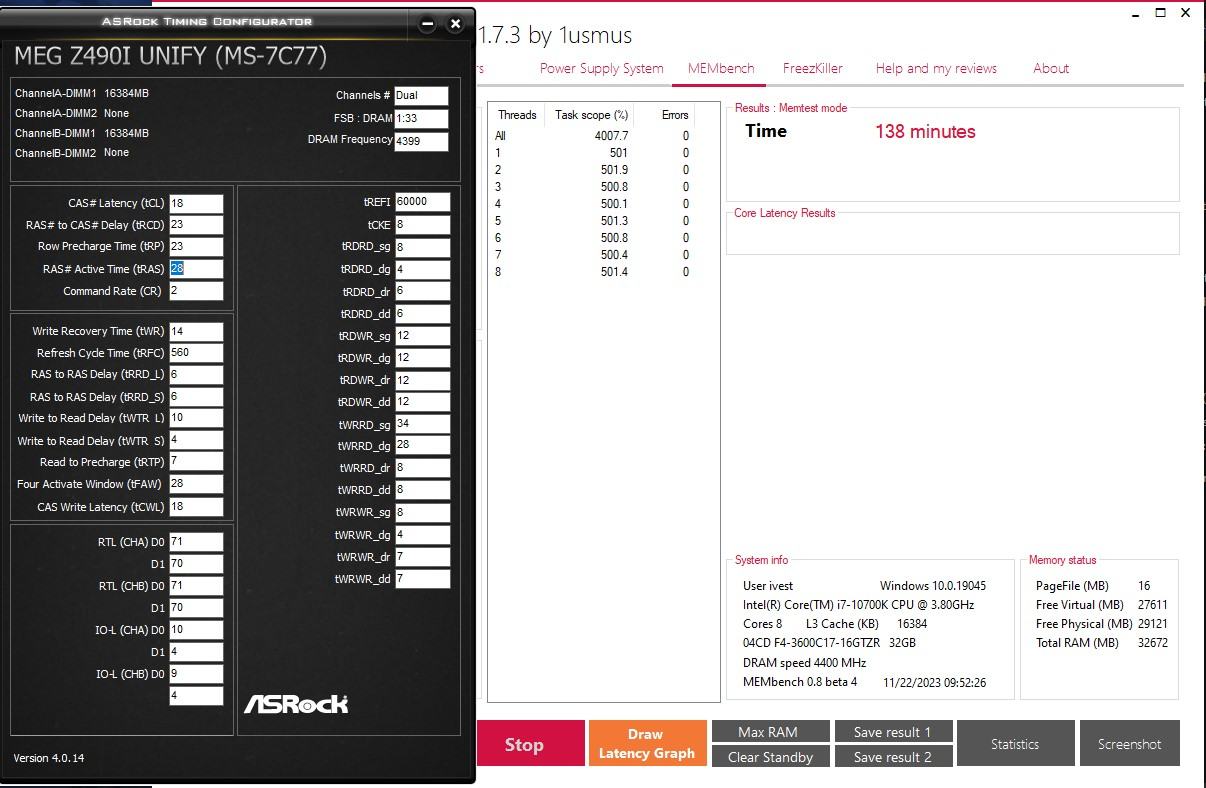Click Draw Latency Graph button
Image resolution: width=1206 pixels, height=788 pixels.
(647, 744)
